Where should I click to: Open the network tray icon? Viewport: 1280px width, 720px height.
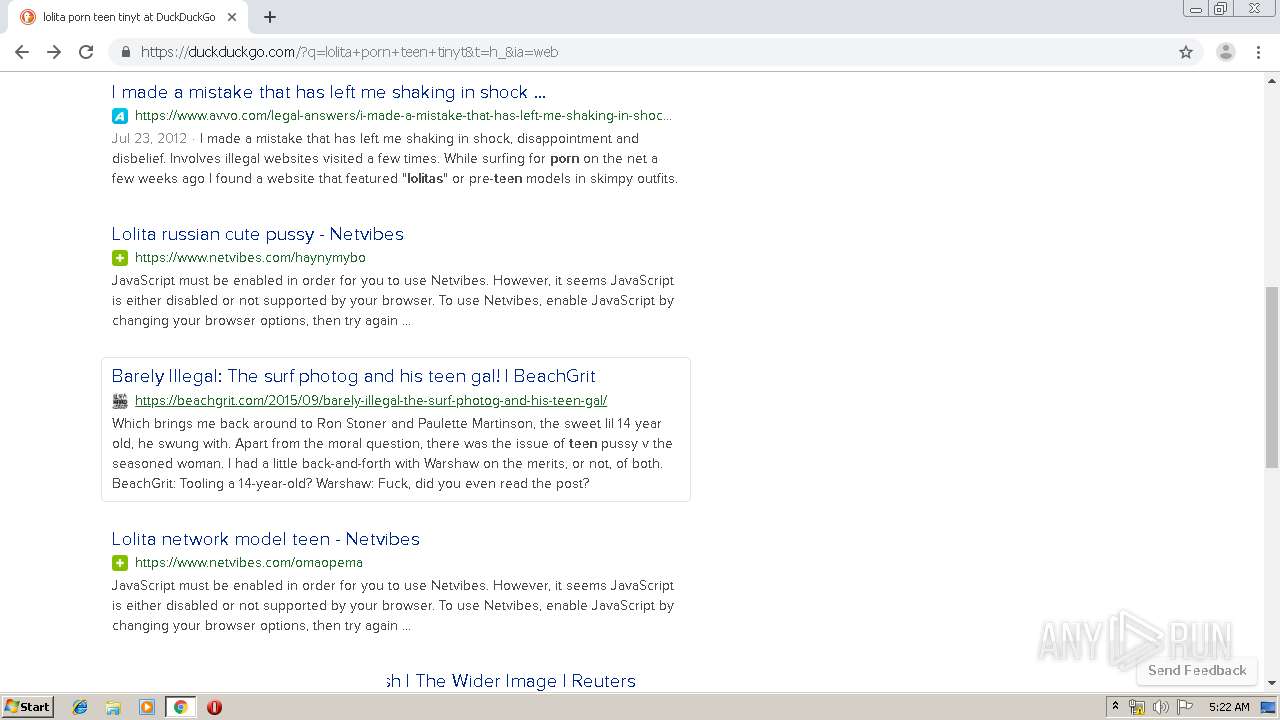(x=1137, y=707)
